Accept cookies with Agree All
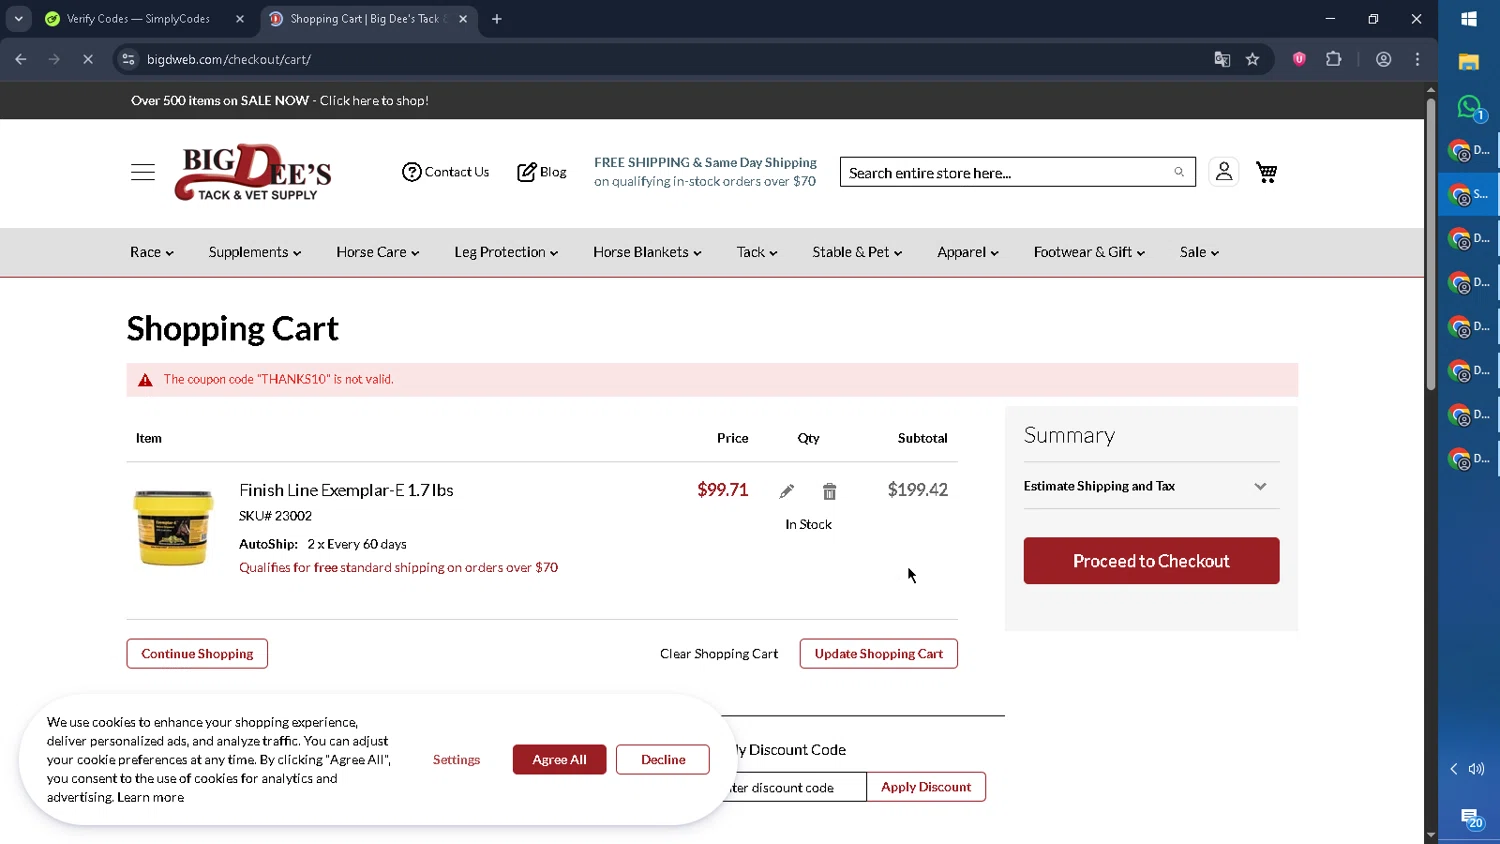The width and height of the screenshot is (1500, 844). (559, 760)
